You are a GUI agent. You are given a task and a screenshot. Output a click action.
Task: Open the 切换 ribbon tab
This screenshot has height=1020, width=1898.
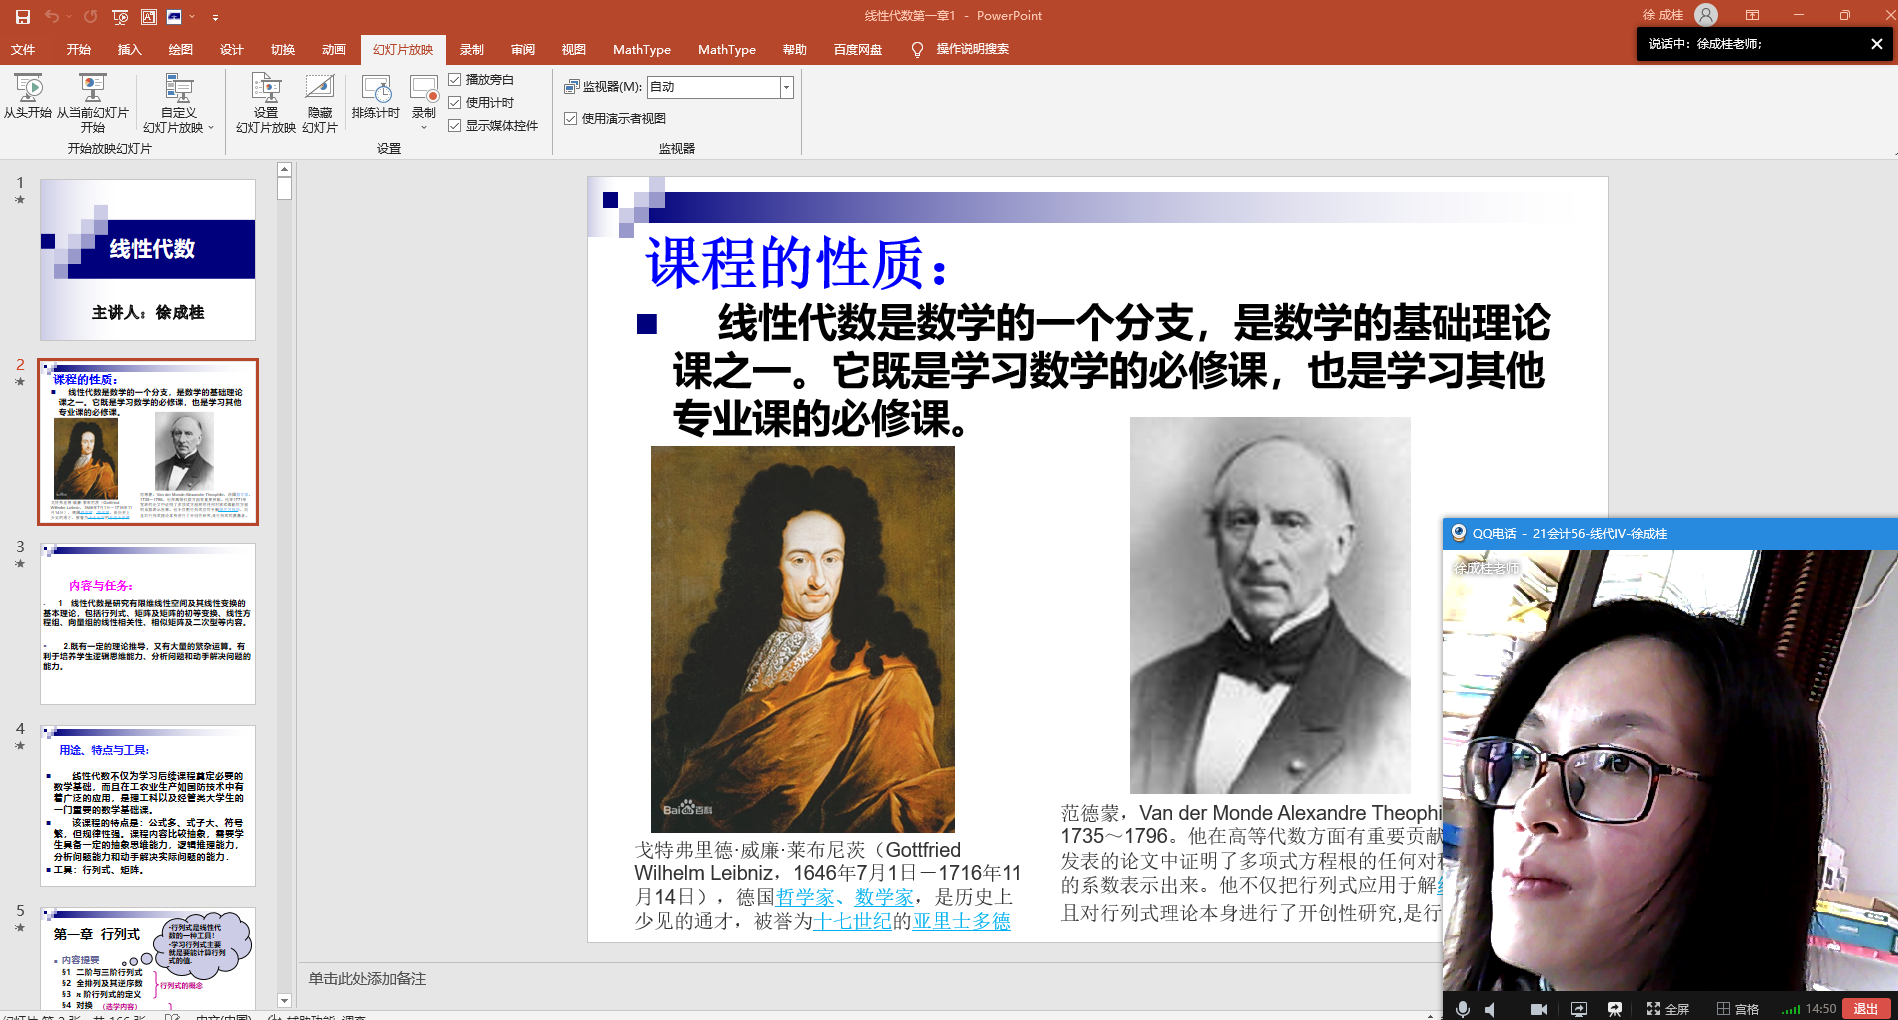click(x=283, y=49)
